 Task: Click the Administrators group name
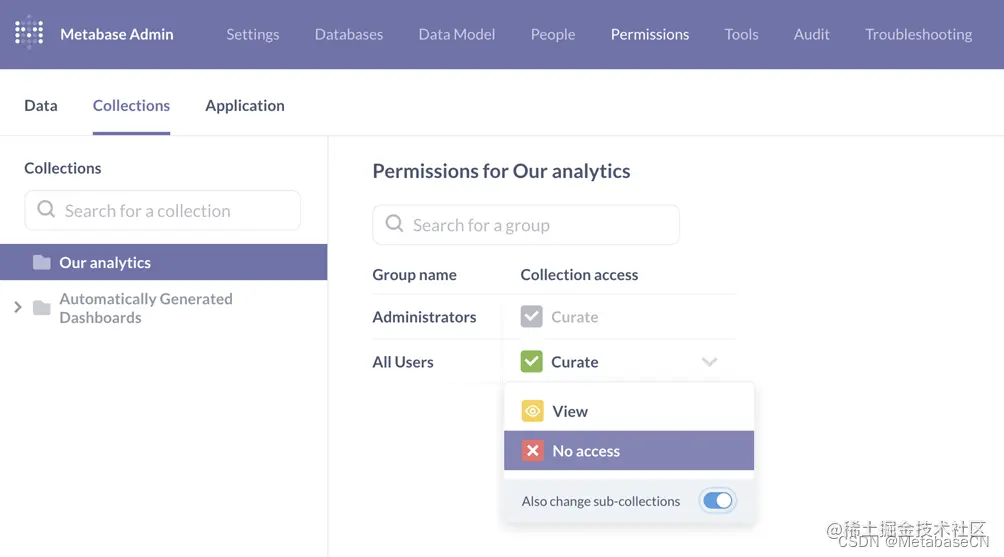pyautogui.click(x=424, y=317)
